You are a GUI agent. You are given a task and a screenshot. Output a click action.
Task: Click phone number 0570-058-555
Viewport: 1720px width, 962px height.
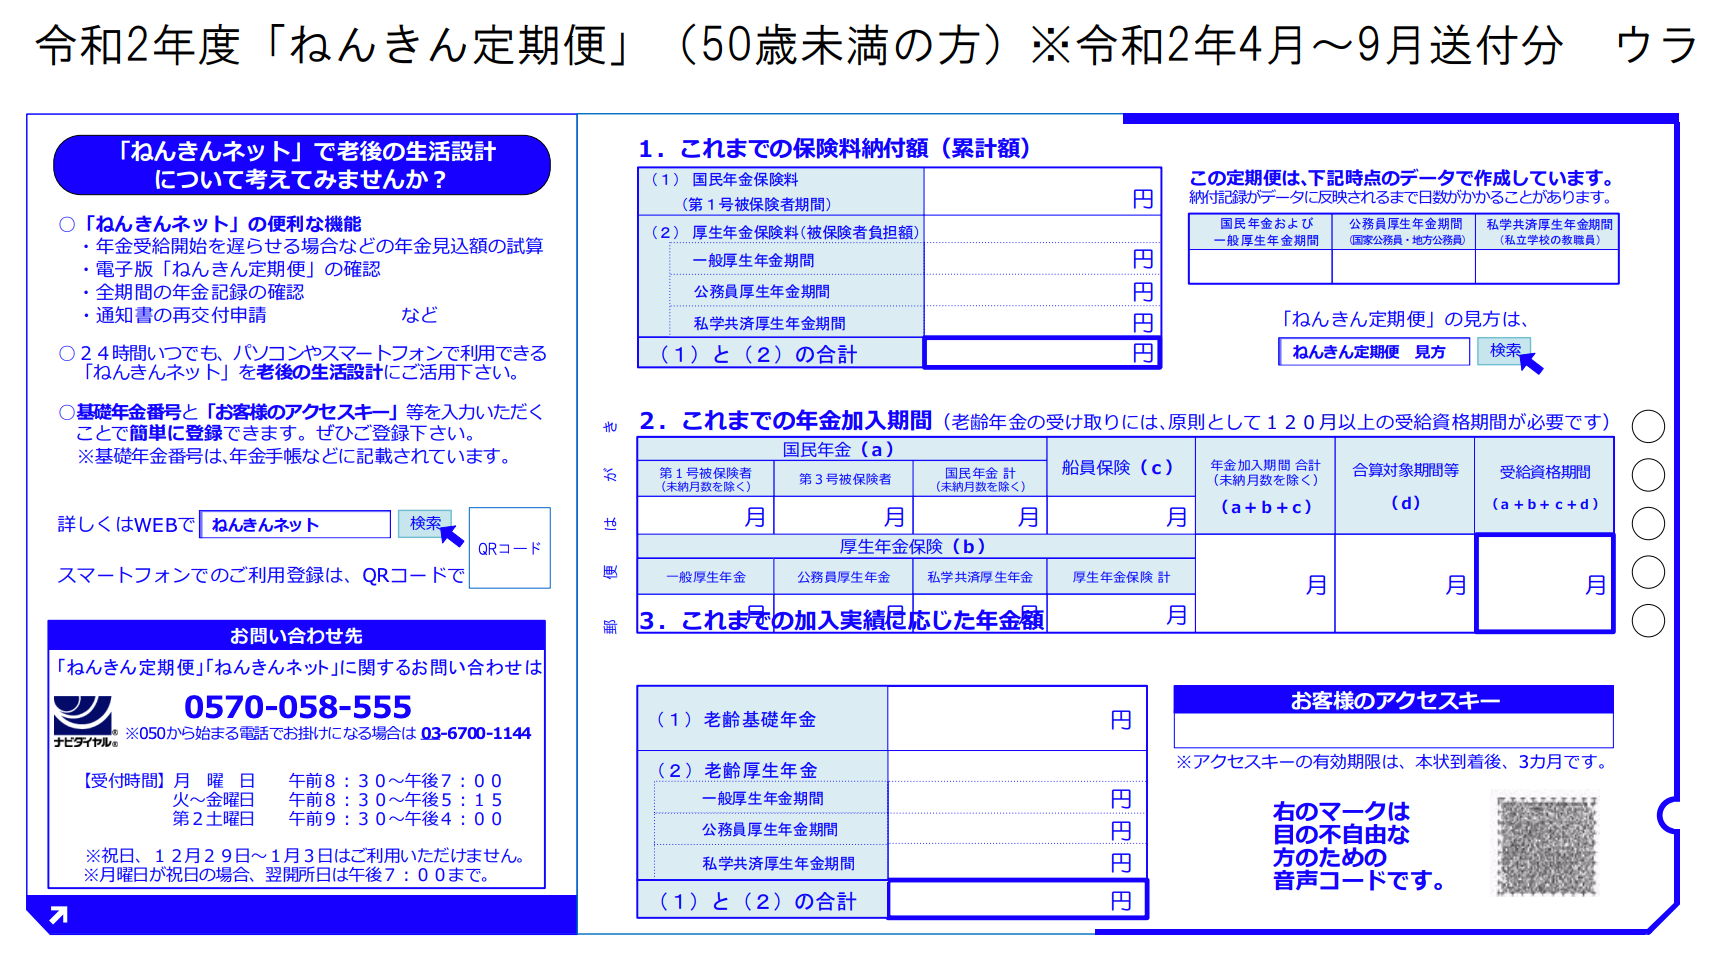tap(298, 707)
